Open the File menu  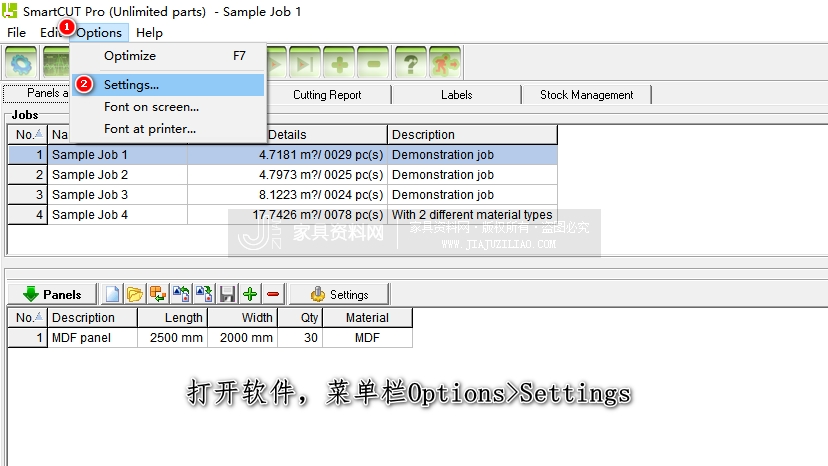[x=16, y=33]
